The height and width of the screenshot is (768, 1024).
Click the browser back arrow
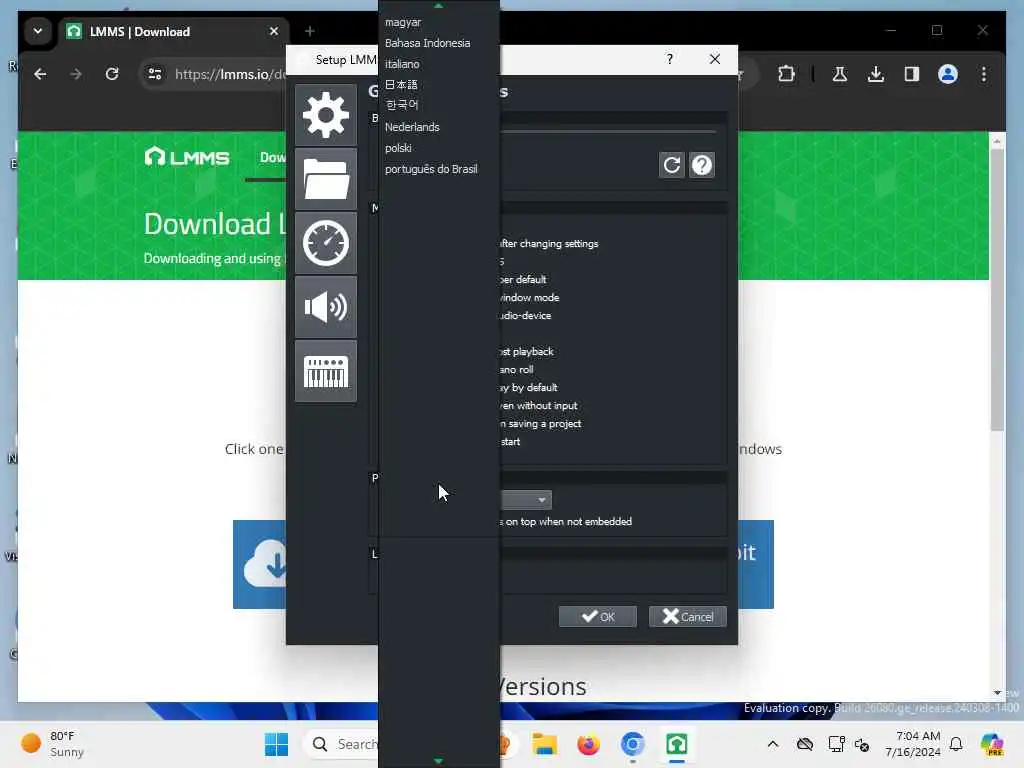click(40, 74)
